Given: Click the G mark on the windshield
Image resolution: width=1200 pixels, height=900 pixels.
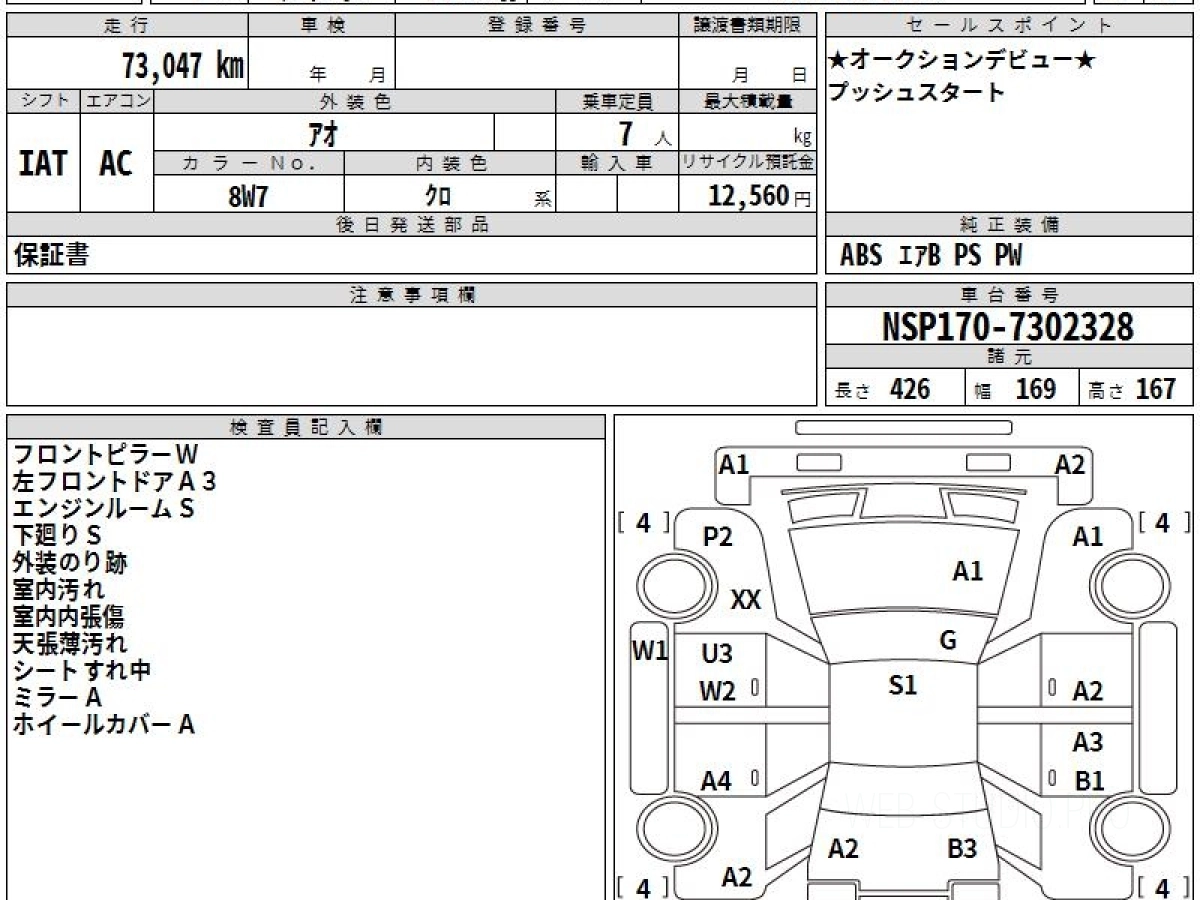Looking at the screenshot, I should click(948, 641).
